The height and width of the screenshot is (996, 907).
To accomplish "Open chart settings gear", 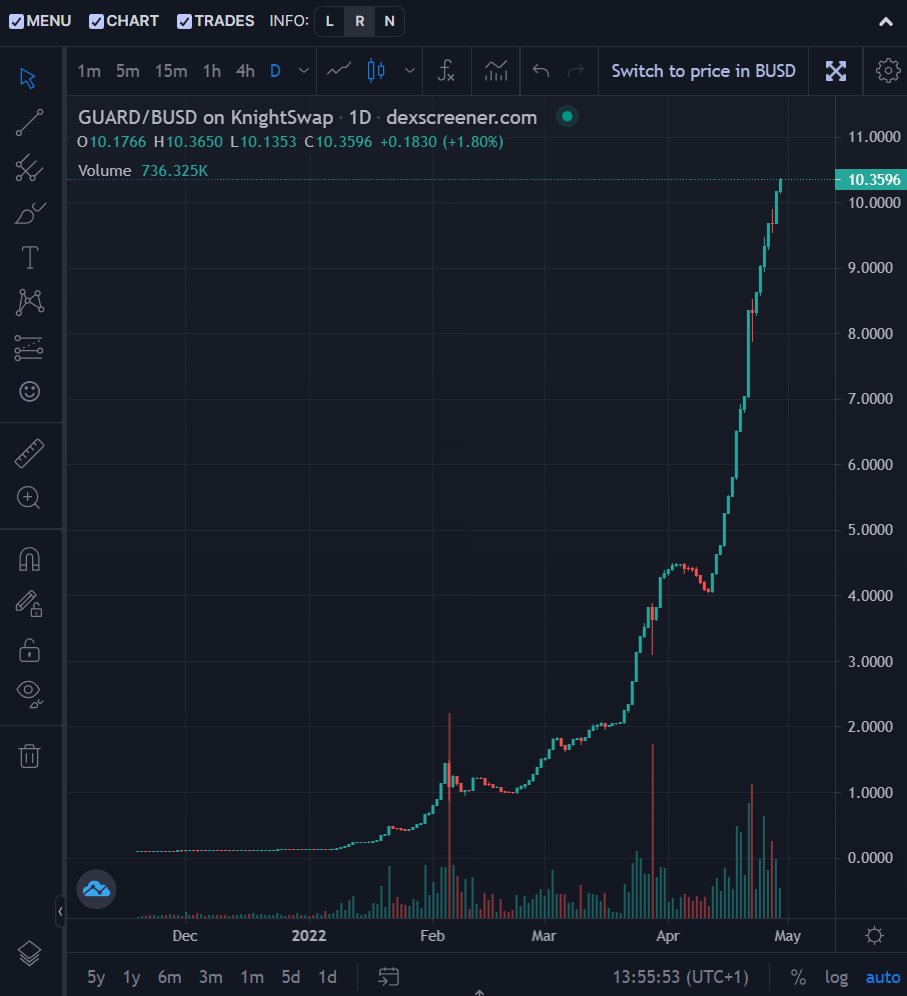I will click(888, 71).
